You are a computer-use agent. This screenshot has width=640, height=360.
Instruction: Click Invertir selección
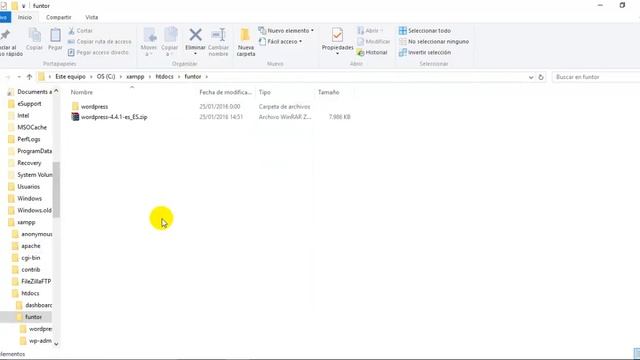(x=425, y=52)
